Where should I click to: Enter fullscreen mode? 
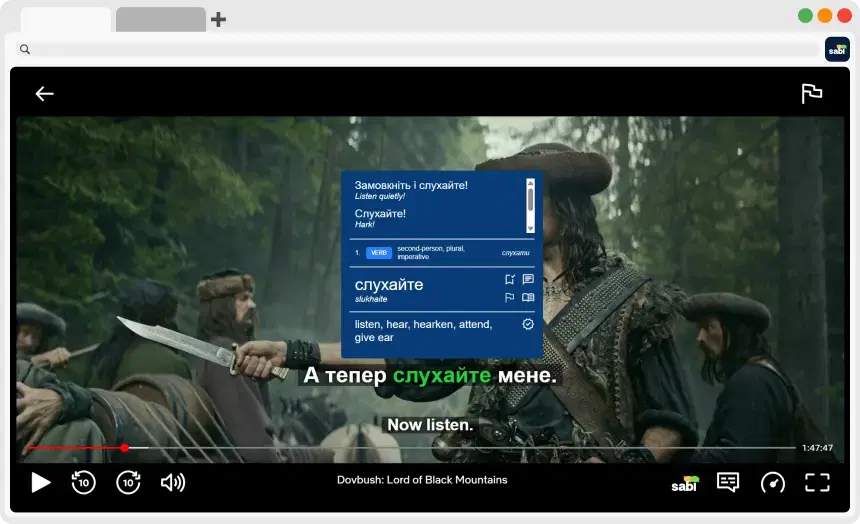(x=817, y=483)
